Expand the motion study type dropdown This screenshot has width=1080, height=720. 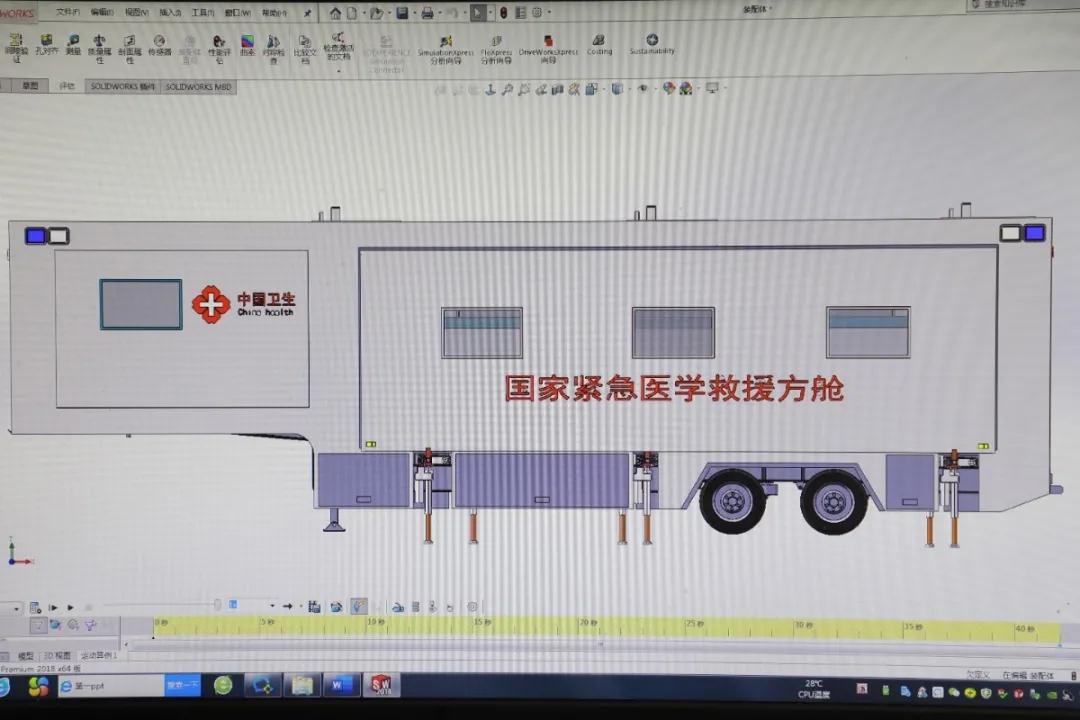pyautogui.click(x=17, y=607)
